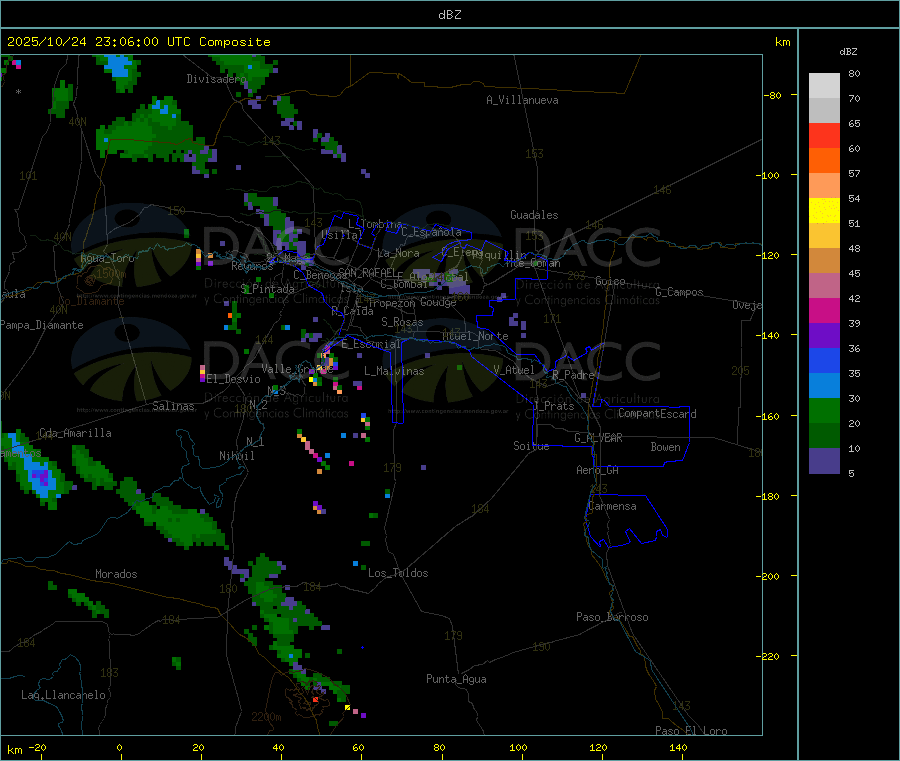The height and width of the screenshot is (761, 900).
Task: Click the -220 km vertical axis tick
Action: coord(768,657)
